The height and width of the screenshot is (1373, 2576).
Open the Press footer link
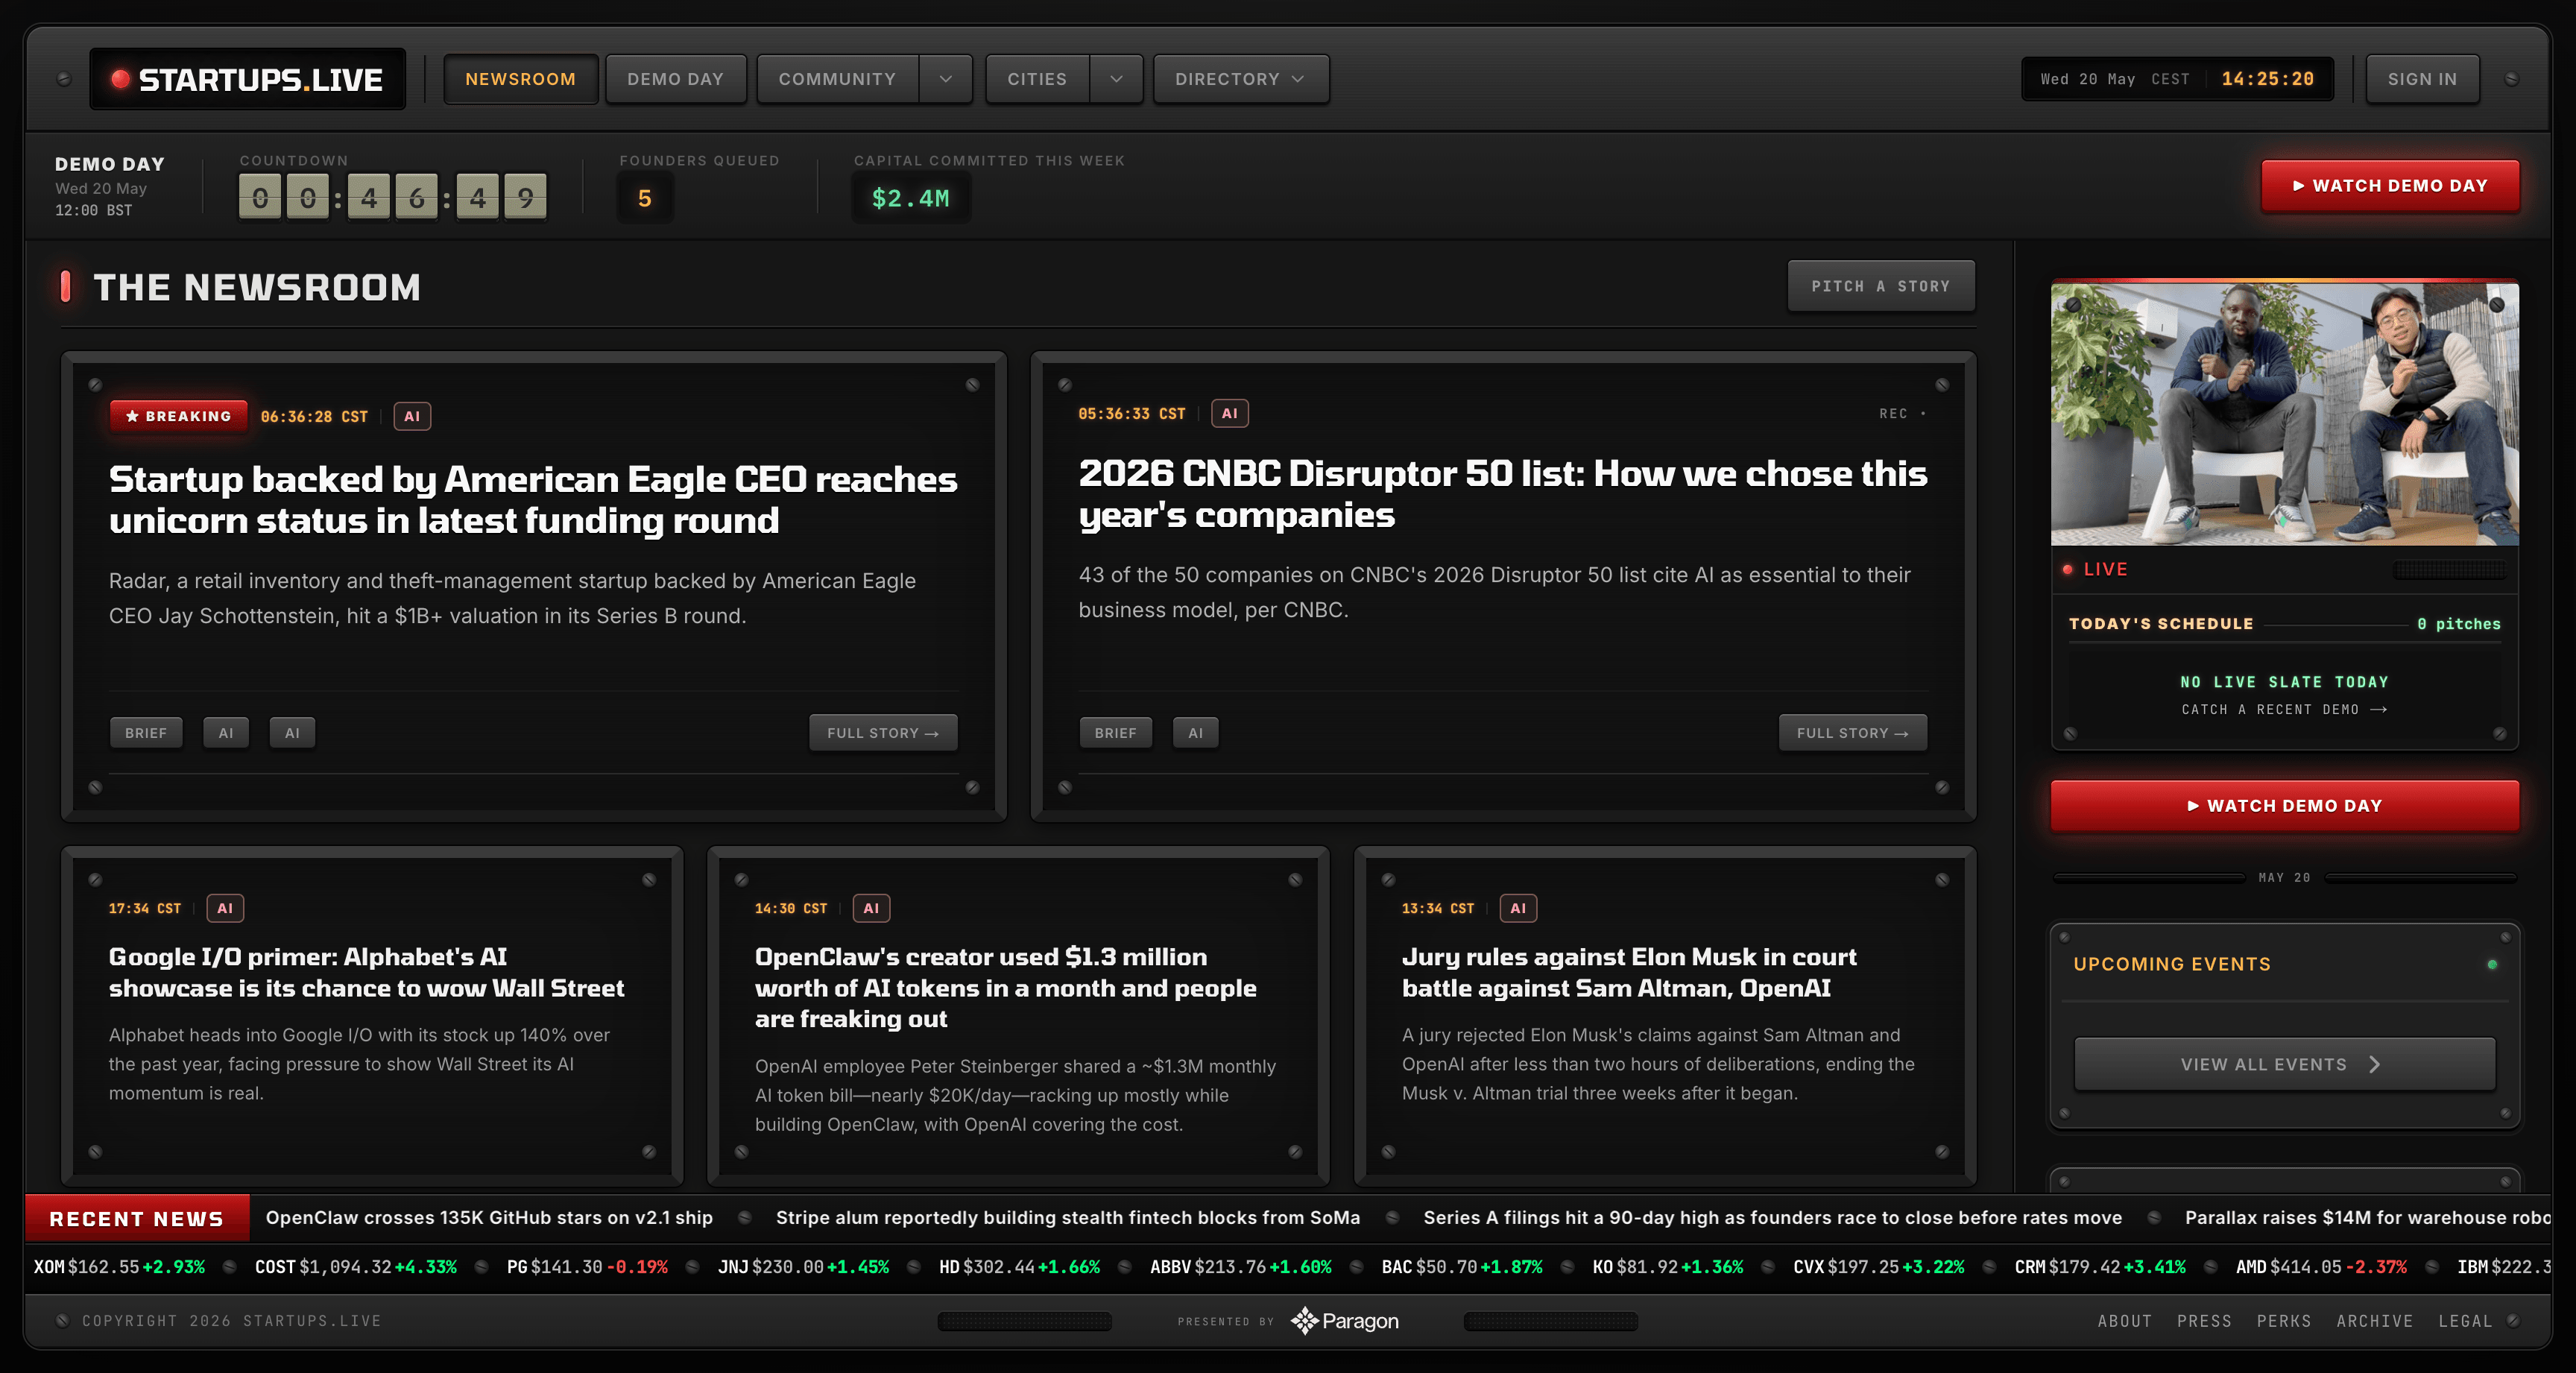tap(2204, 1321)
